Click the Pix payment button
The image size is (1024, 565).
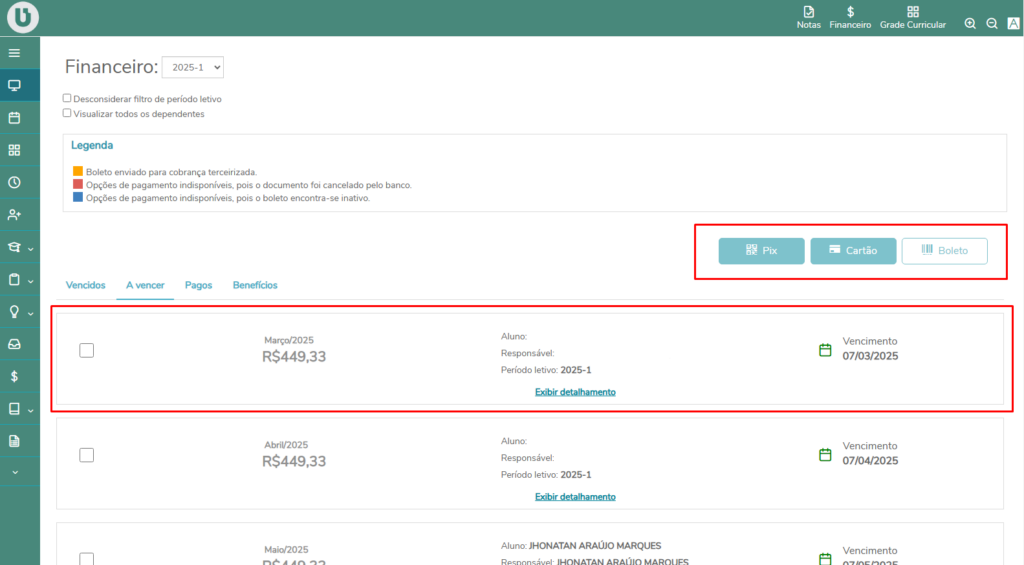(761, 251)
